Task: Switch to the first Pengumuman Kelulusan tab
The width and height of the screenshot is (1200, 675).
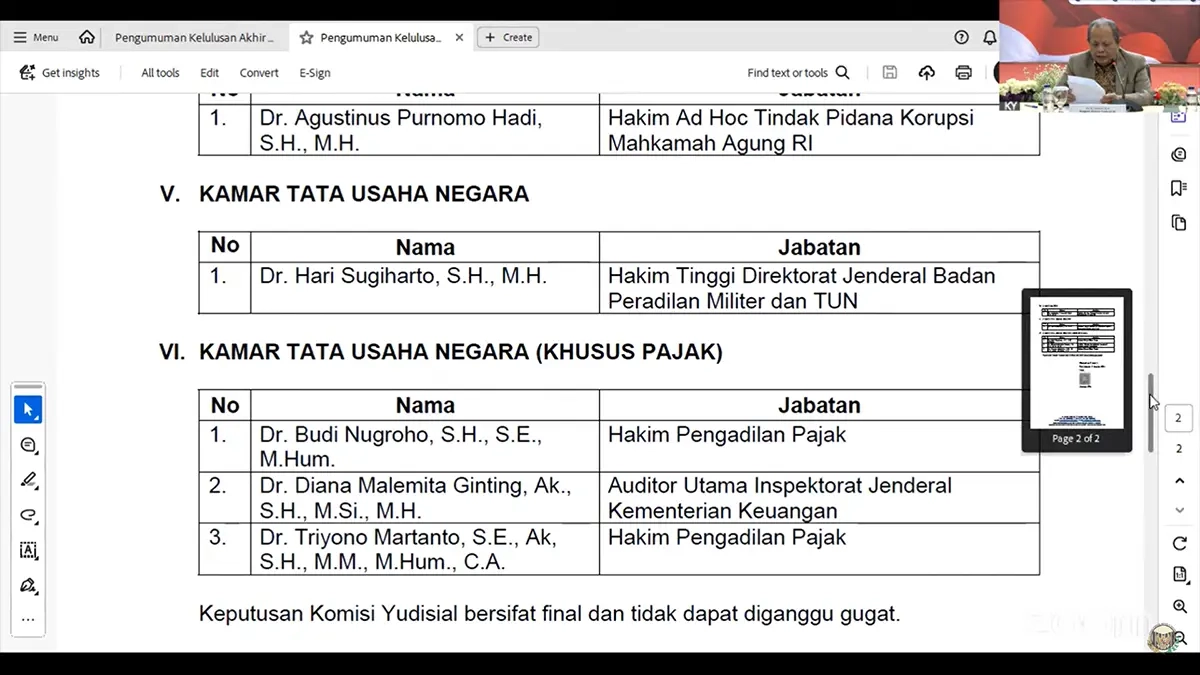Action: coord(196,36)
